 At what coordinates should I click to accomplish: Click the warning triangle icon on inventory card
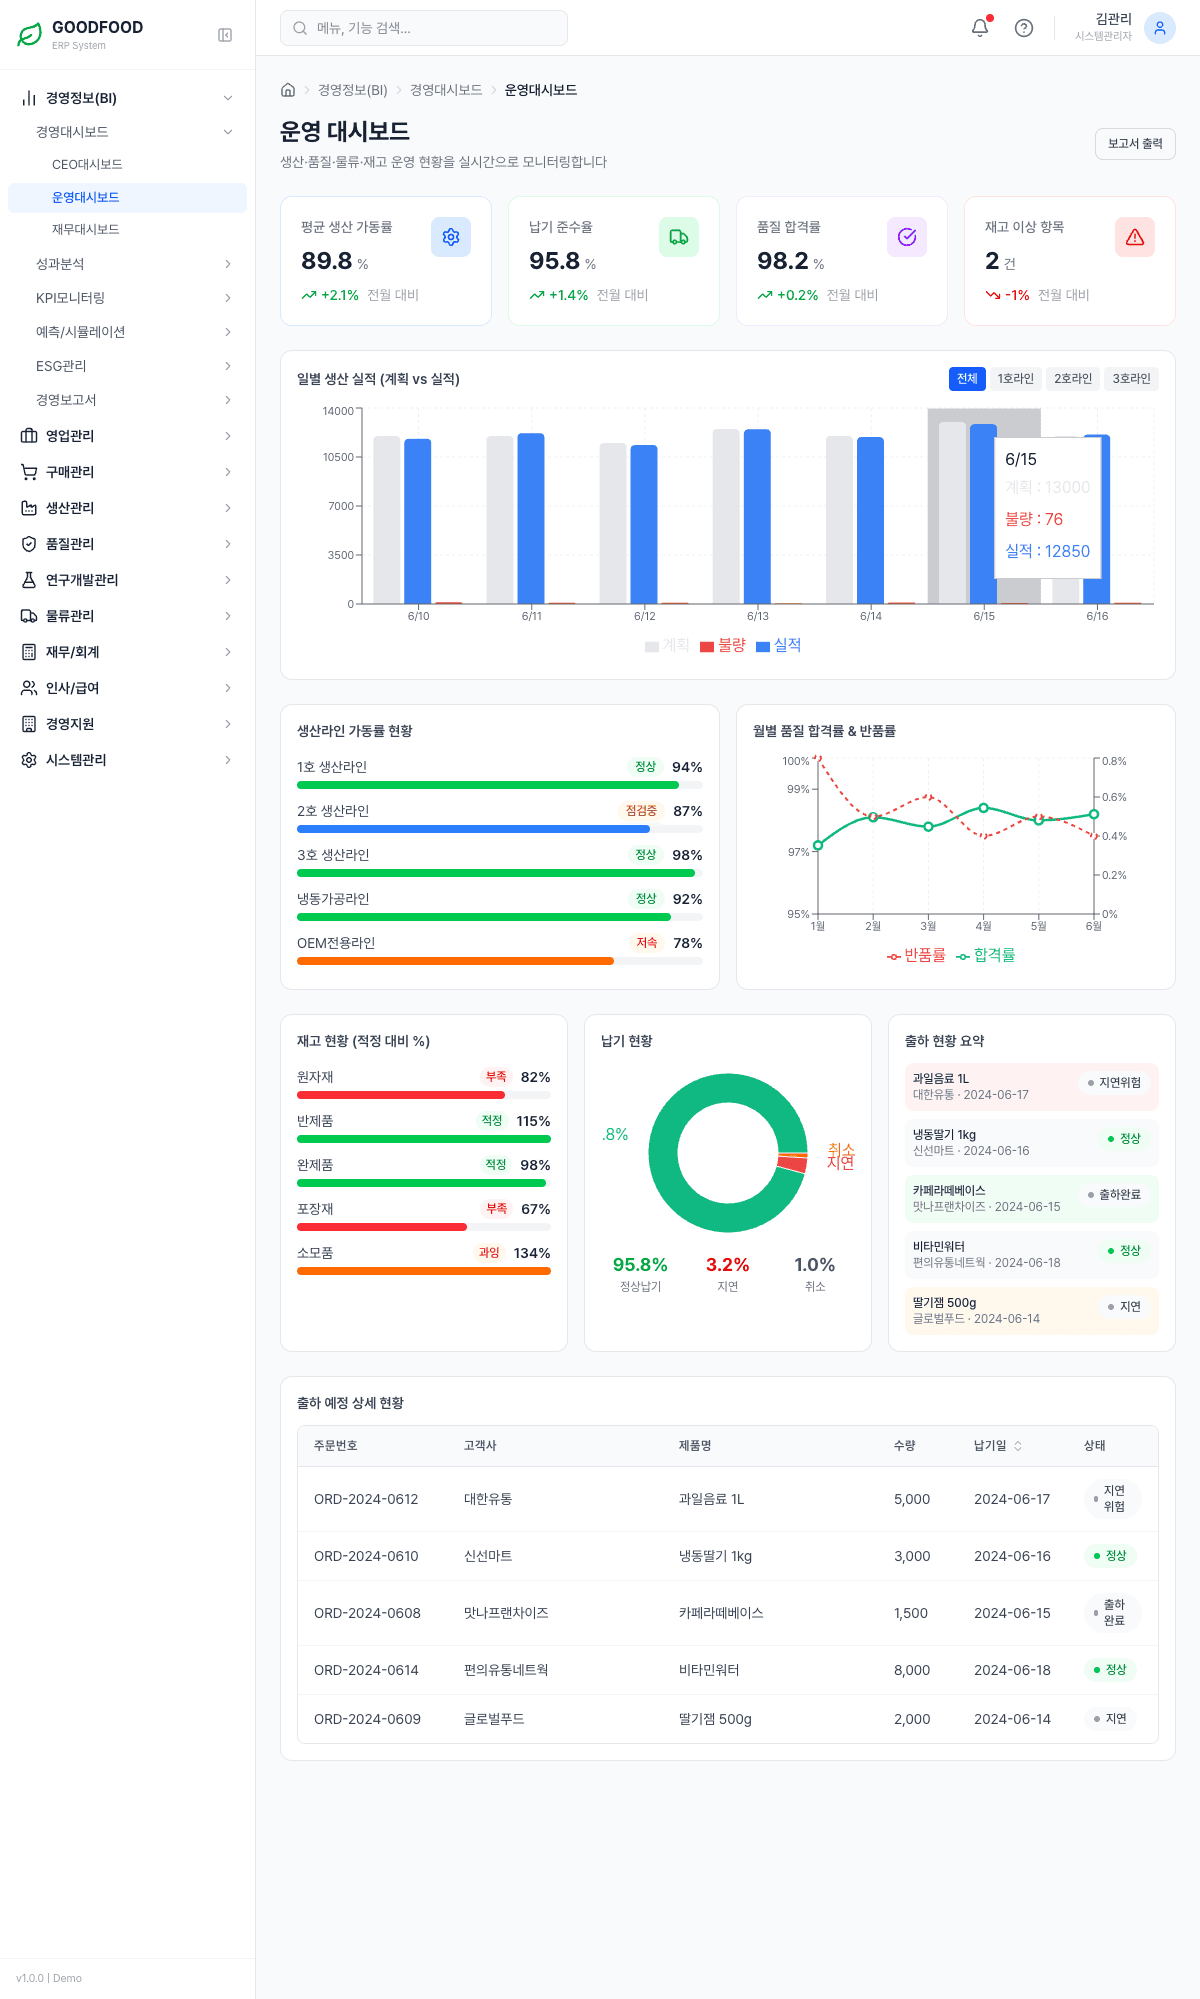(1135, 237)
